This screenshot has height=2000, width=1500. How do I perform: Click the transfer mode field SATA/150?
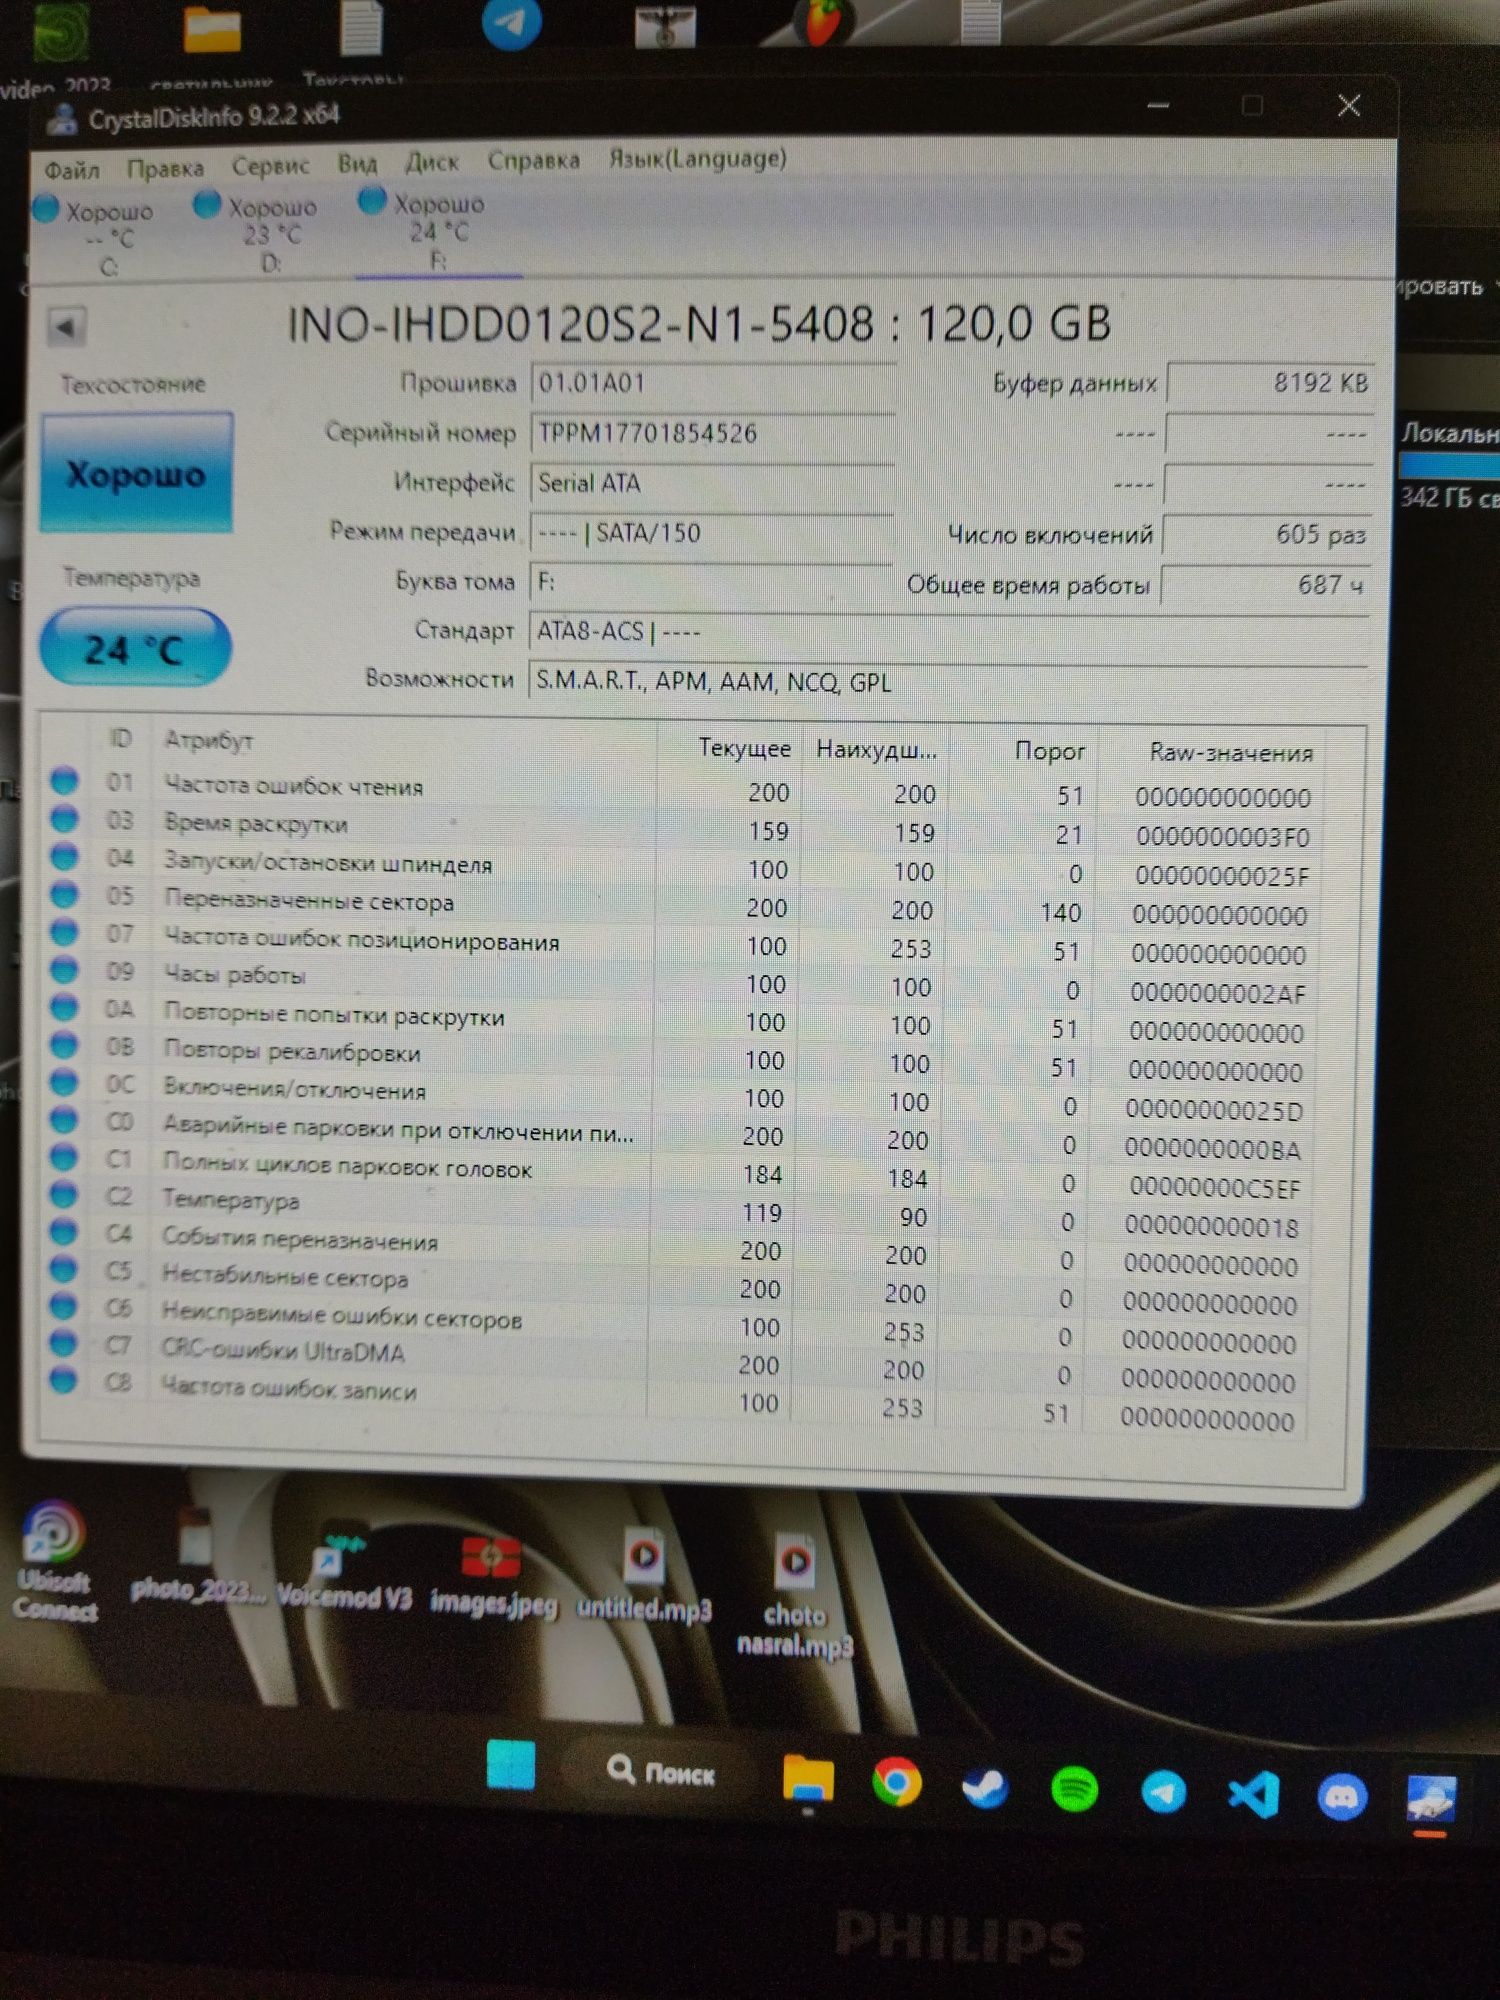tap(710, 533)
